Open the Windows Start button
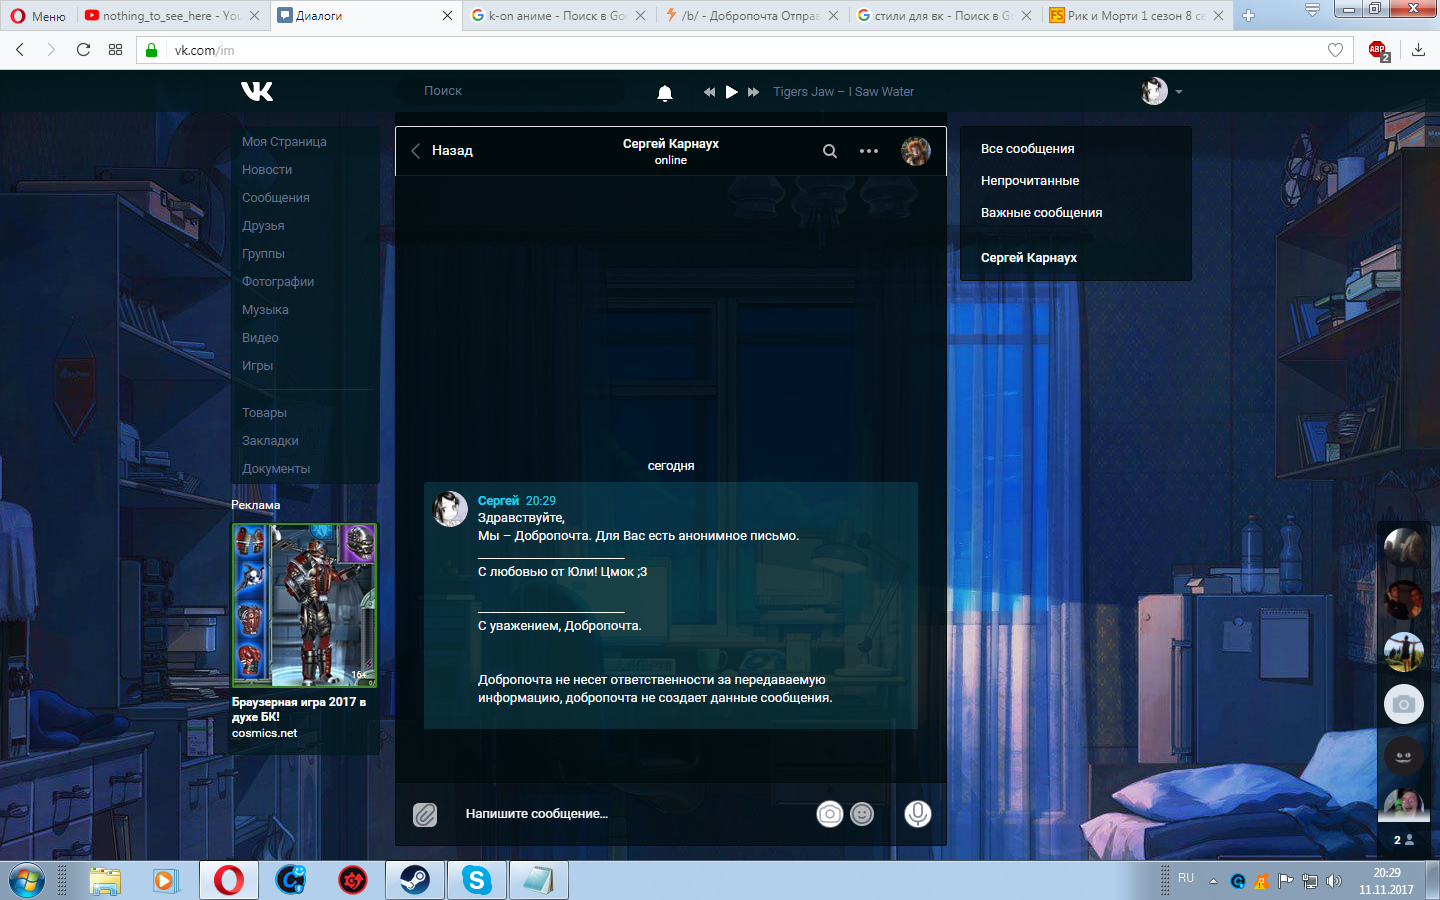Screen dimensions: 1440x900 click(27, 880)
